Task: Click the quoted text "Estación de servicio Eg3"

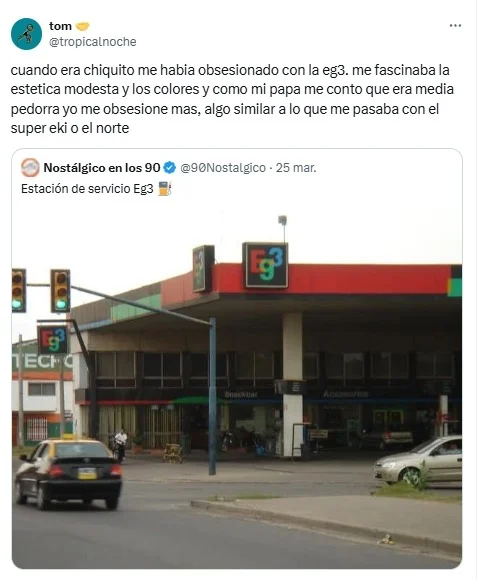Action: (x=87, y=189)
